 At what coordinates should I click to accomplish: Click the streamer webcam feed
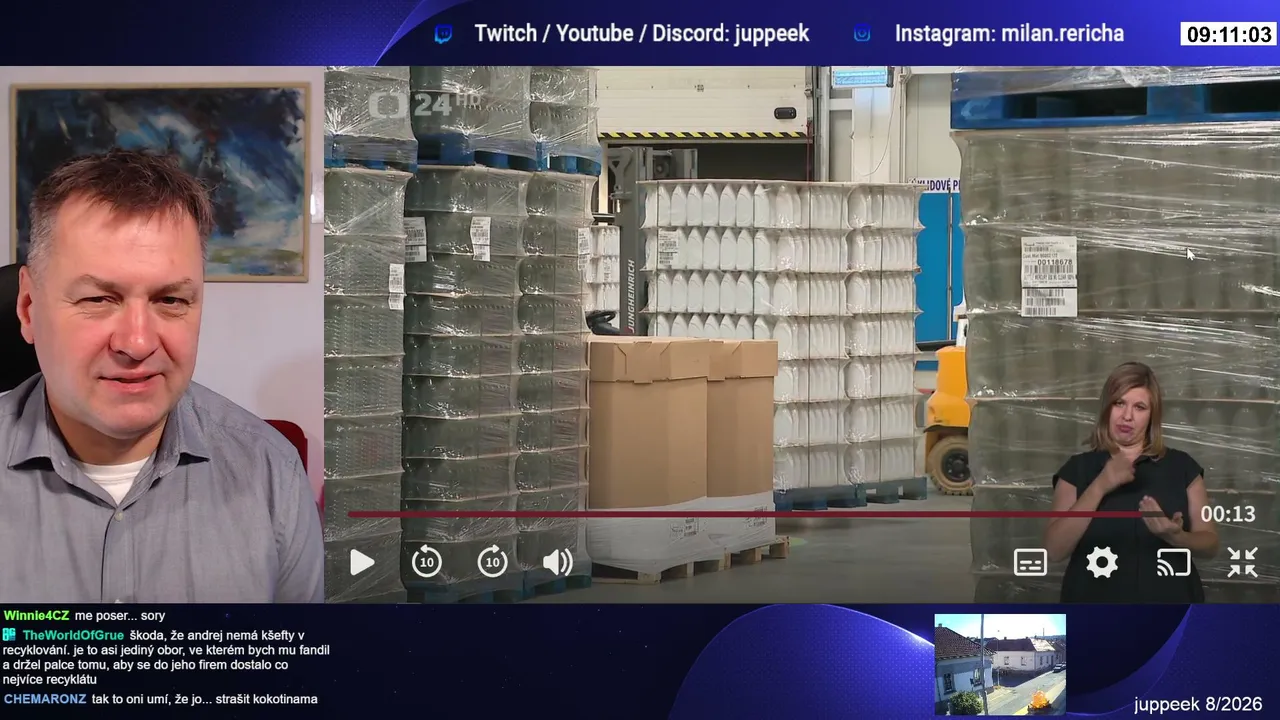162,334
